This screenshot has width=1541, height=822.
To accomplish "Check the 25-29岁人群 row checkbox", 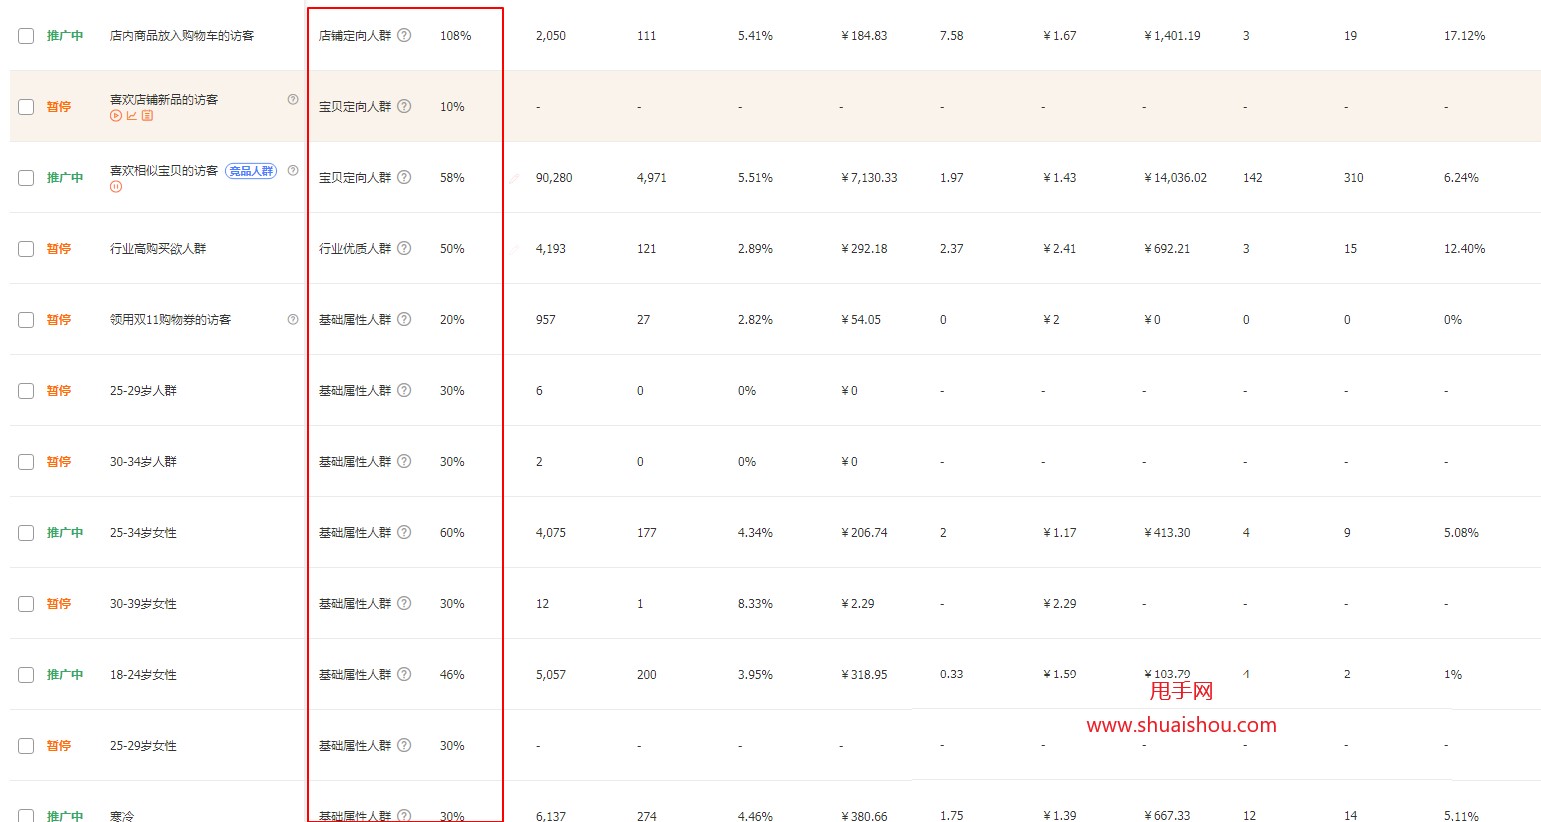I will click(x=26, y=391).
